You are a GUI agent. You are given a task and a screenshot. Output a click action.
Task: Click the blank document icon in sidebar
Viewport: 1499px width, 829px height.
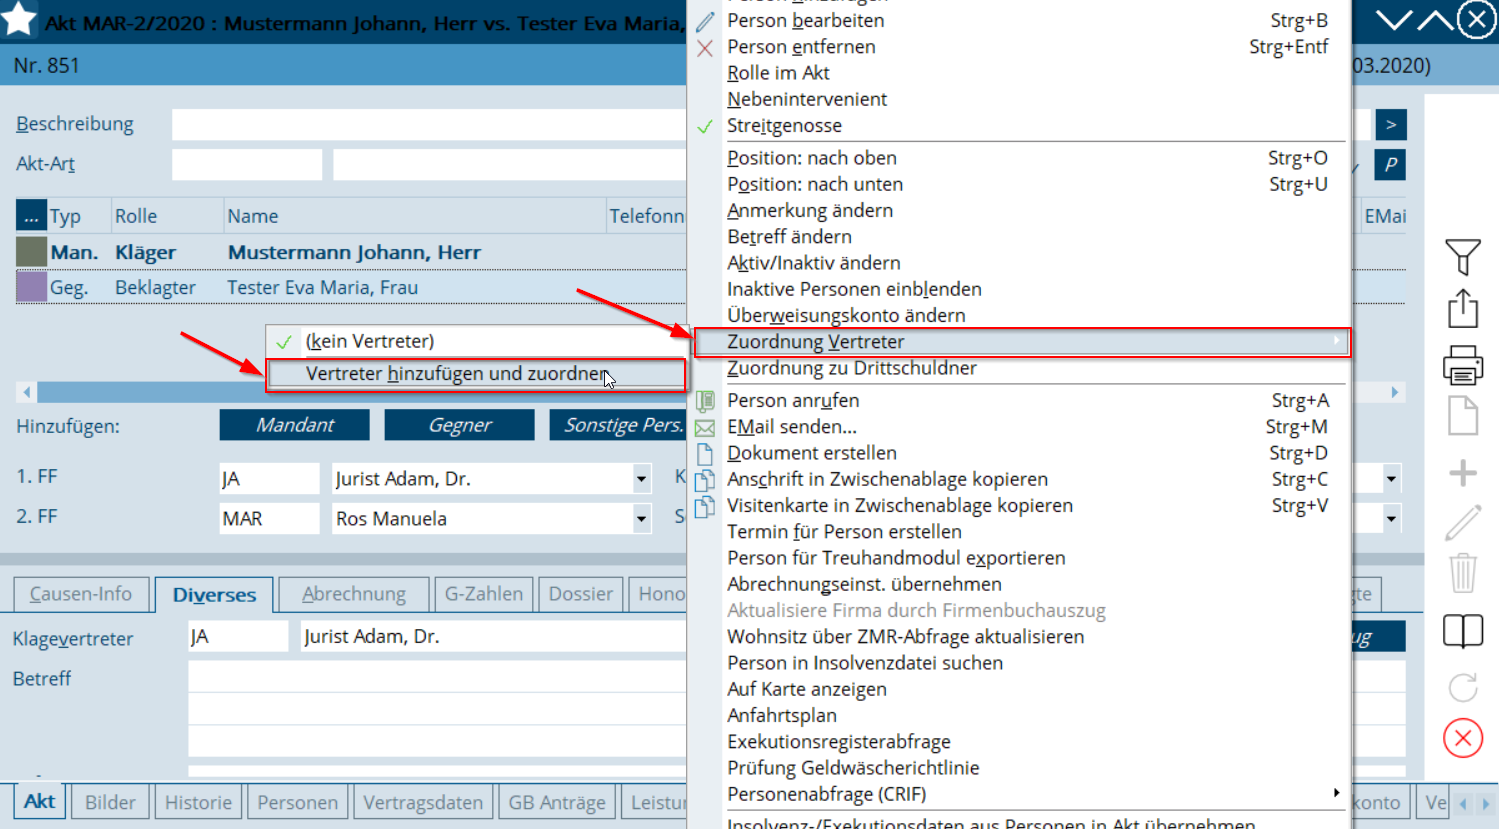(x=1462, y=415)
